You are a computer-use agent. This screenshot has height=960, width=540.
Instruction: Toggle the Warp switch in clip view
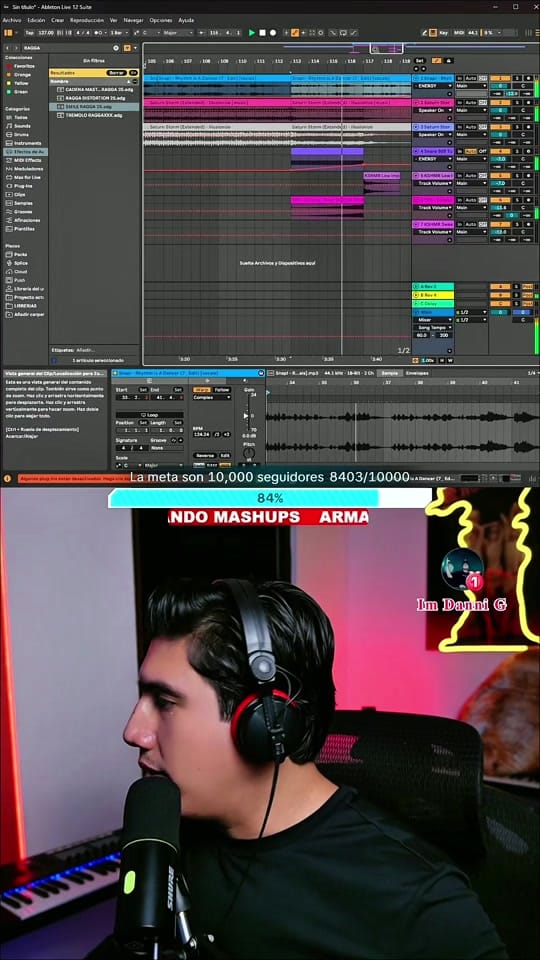point(201,389)
